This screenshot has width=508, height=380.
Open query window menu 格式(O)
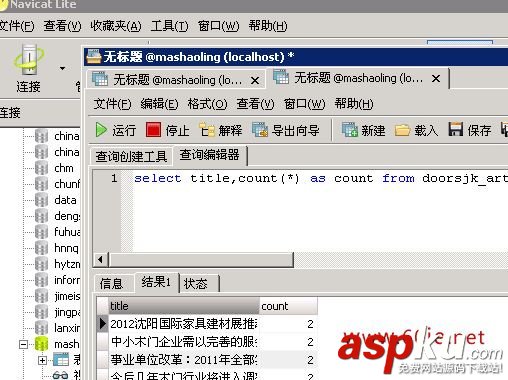click(x=207, y=104)
